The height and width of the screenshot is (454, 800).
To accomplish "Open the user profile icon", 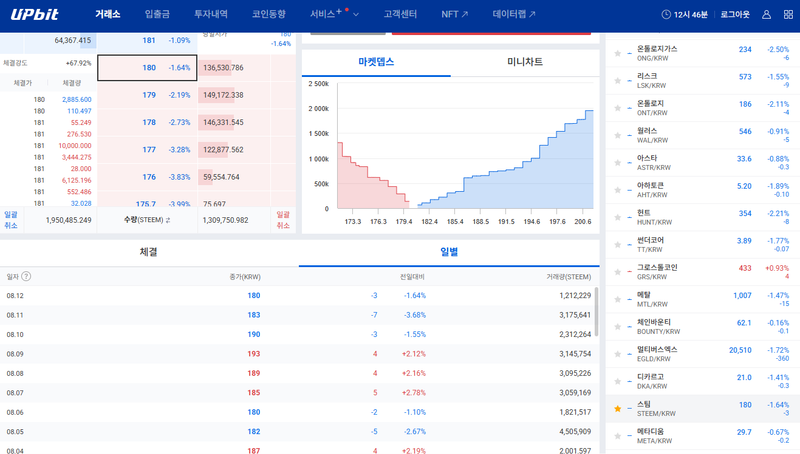I will (x=766, y=14).
